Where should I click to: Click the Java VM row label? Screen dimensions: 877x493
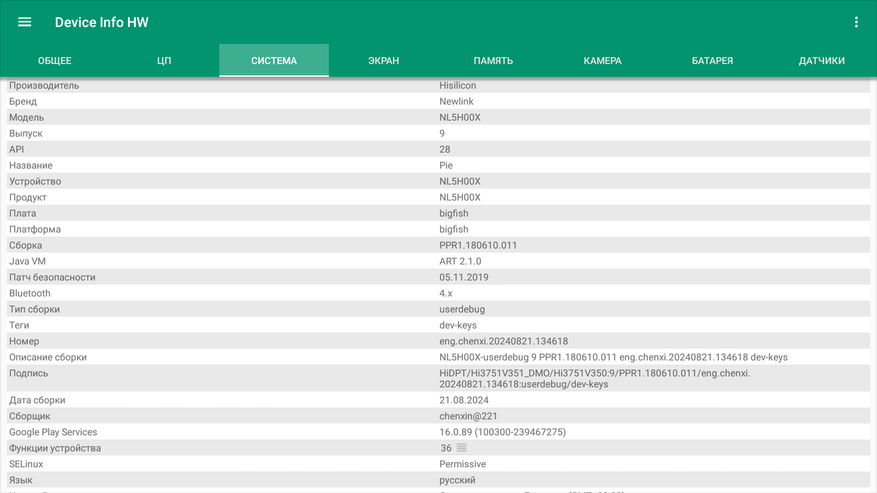pyautogui.click(x=27, y=261)
